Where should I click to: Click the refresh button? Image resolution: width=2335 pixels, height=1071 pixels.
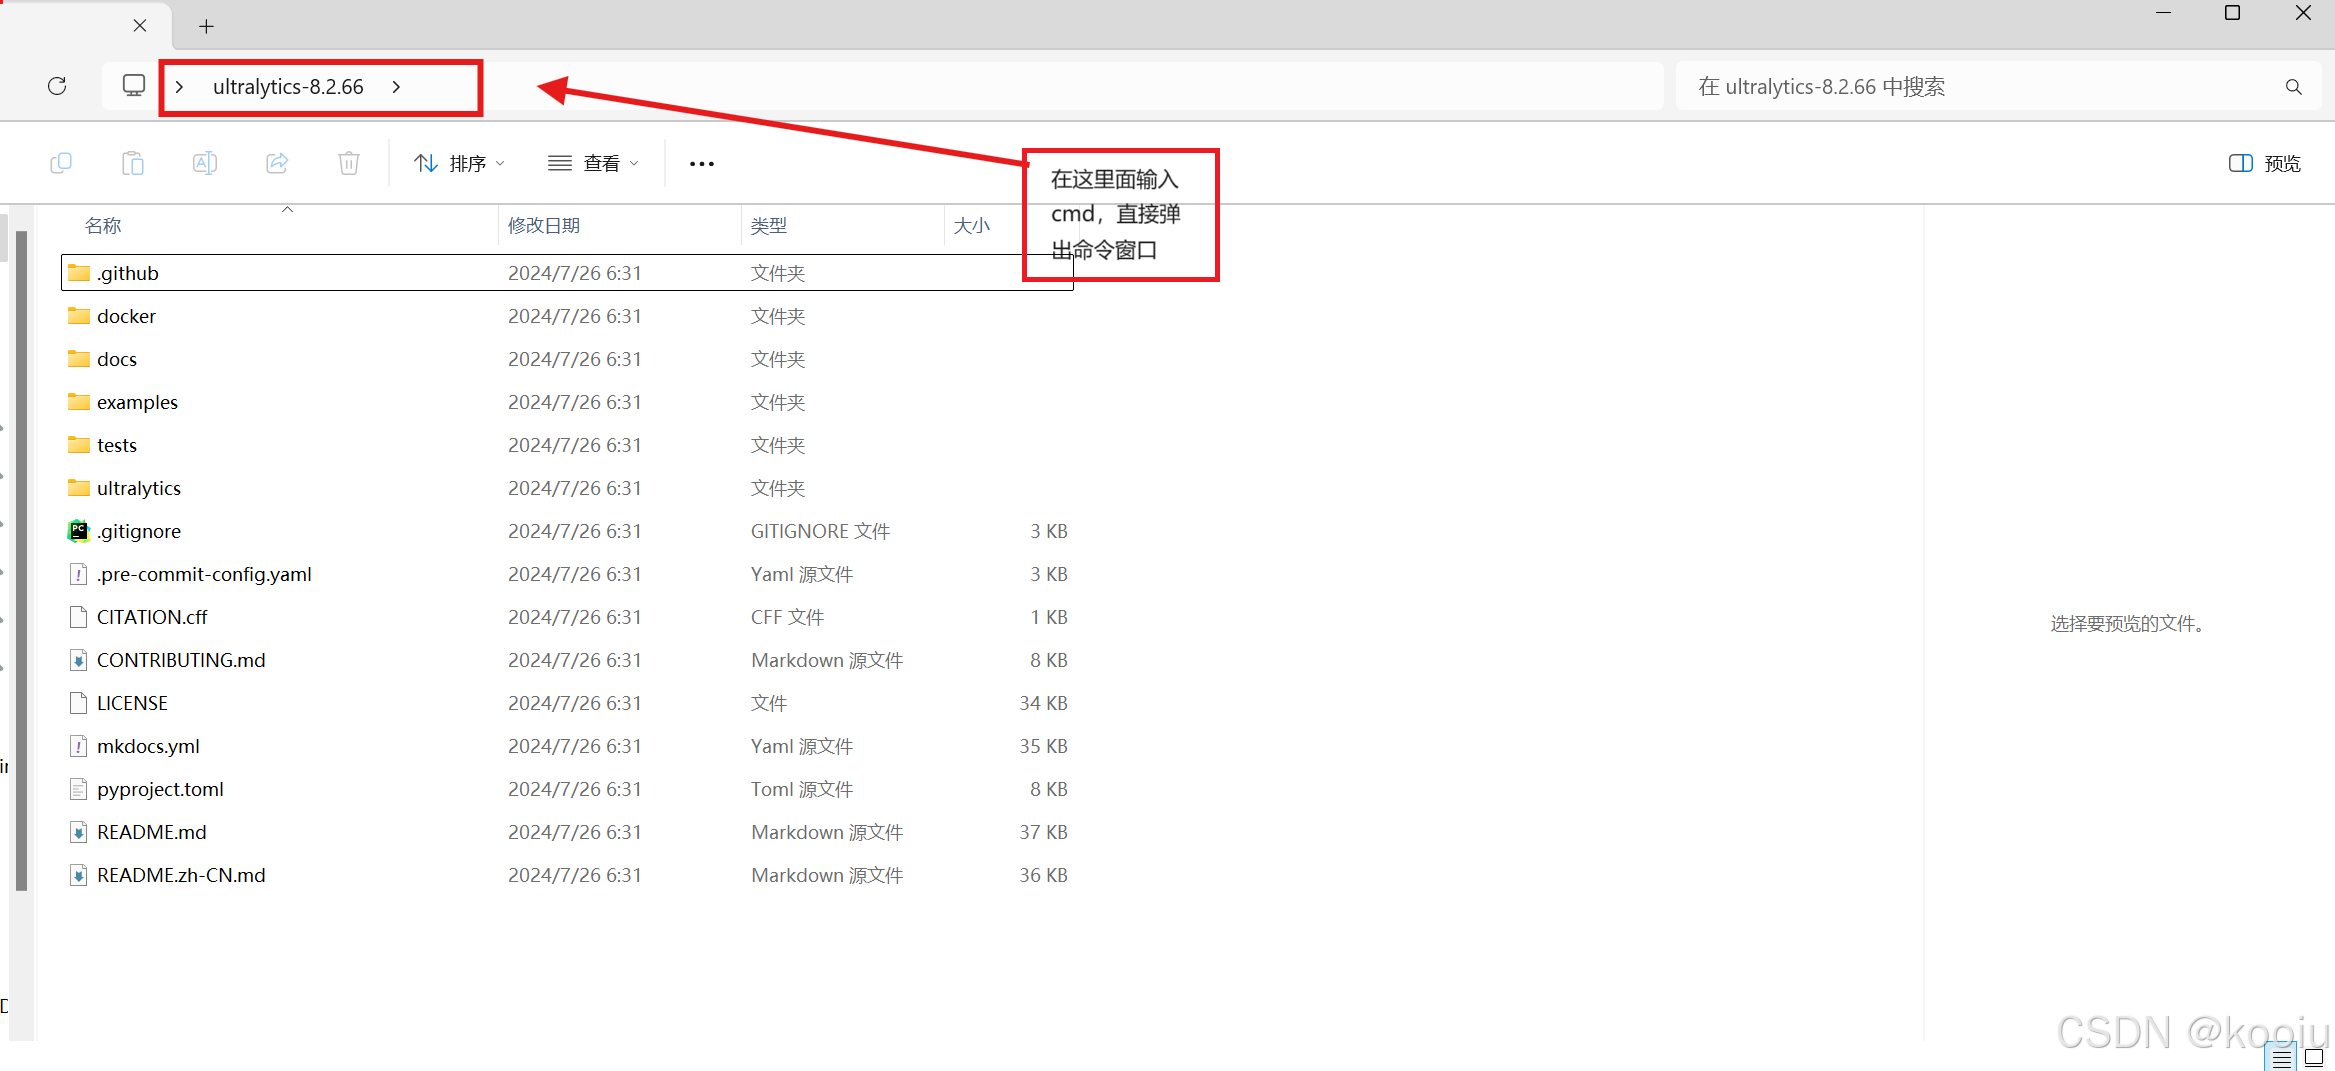57,86
